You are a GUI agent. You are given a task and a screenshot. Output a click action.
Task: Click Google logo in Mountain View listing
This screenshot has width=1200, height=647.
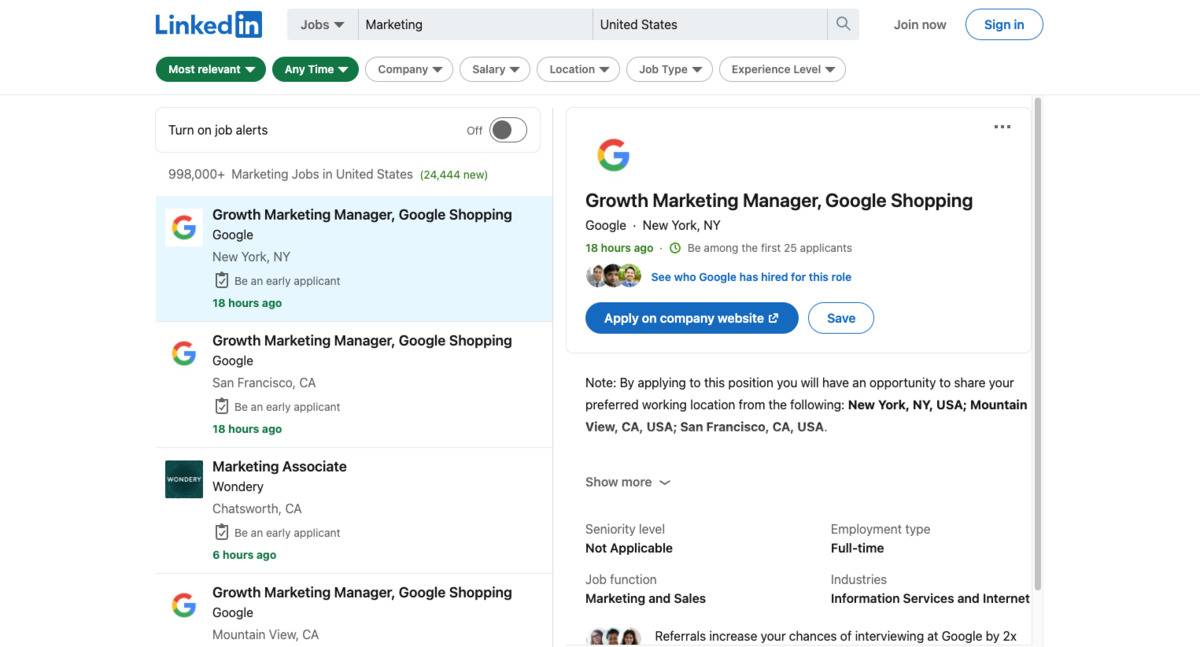pyautogui.click(x=184, y=605)
